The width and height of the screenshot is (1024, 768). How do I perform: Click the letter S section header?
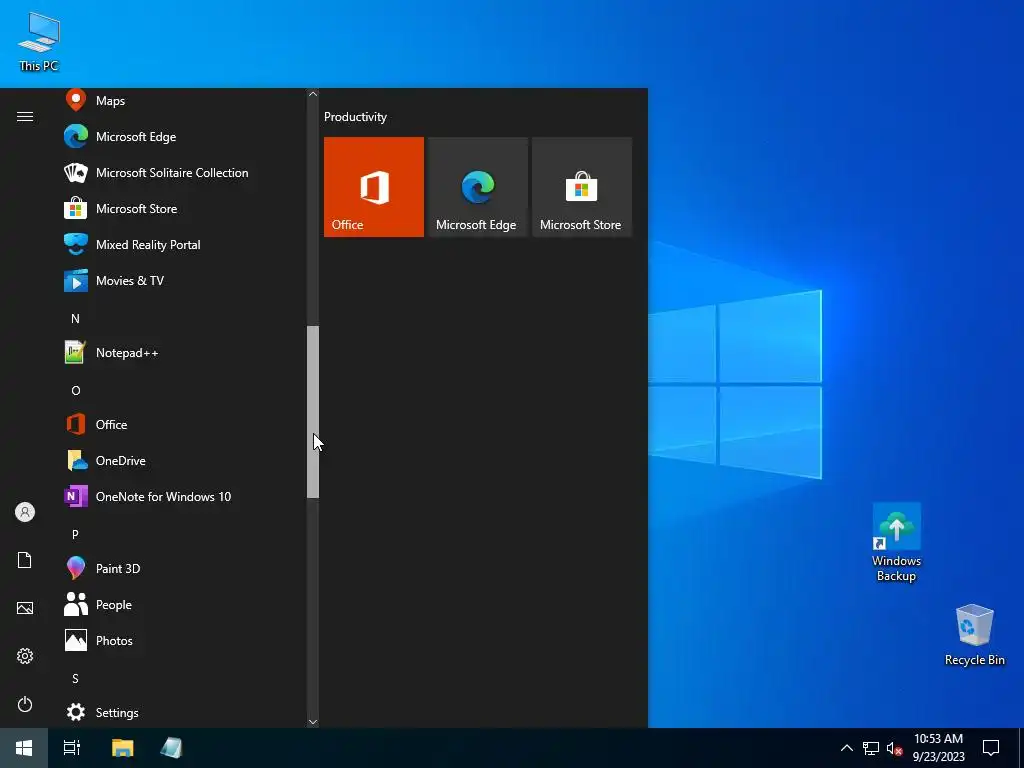click(x=75, y=679)
